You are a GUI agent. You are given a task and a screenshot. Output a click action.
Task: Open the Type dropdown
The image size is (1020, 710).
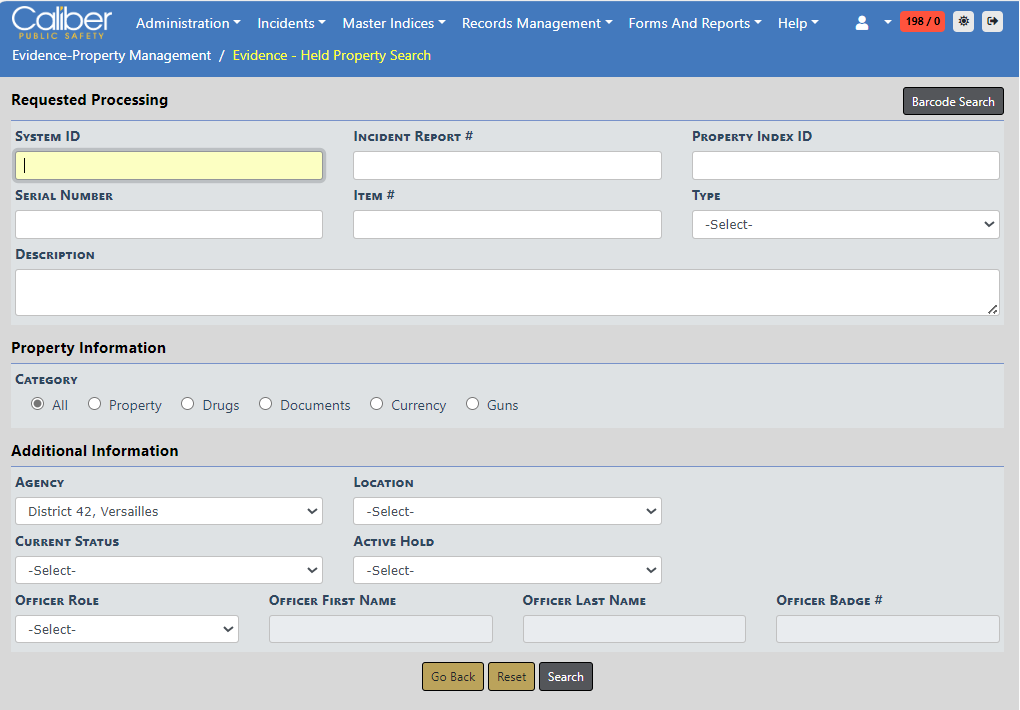coord(845,225)
